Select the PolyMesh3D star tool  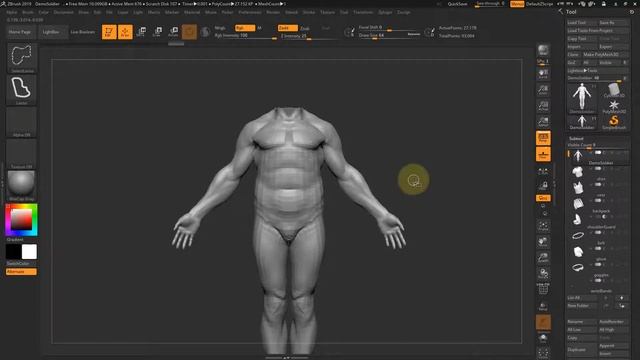click(x=613, y=107)
